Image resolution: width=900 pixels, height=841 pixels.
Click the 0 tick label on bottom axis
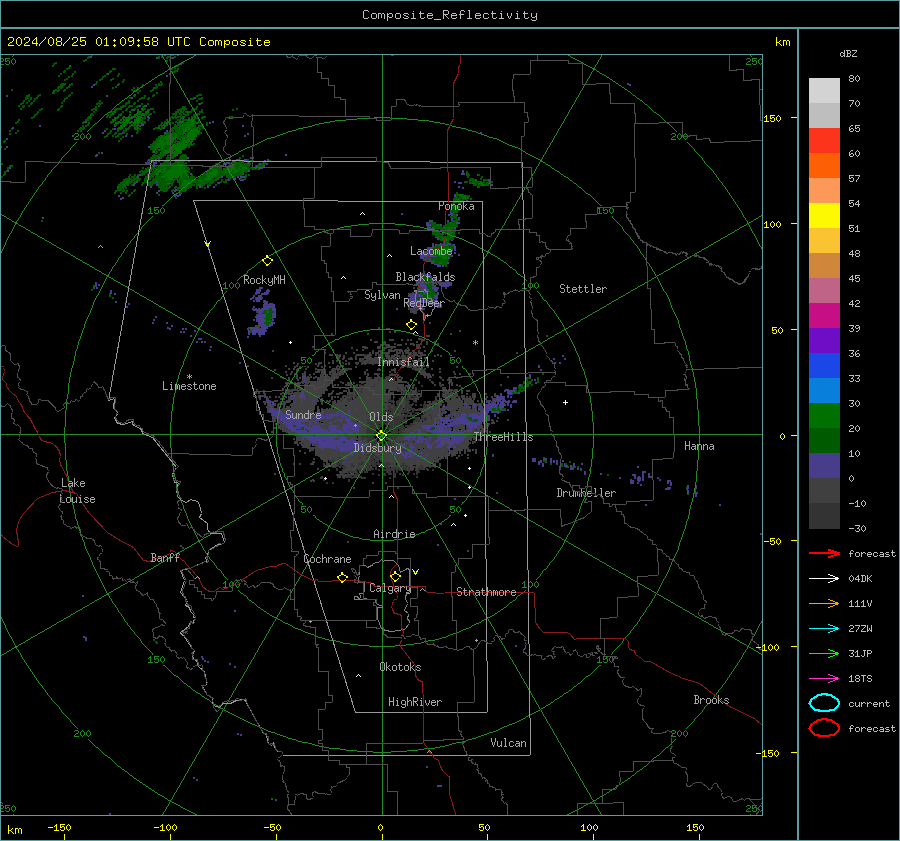click(381, 827)
